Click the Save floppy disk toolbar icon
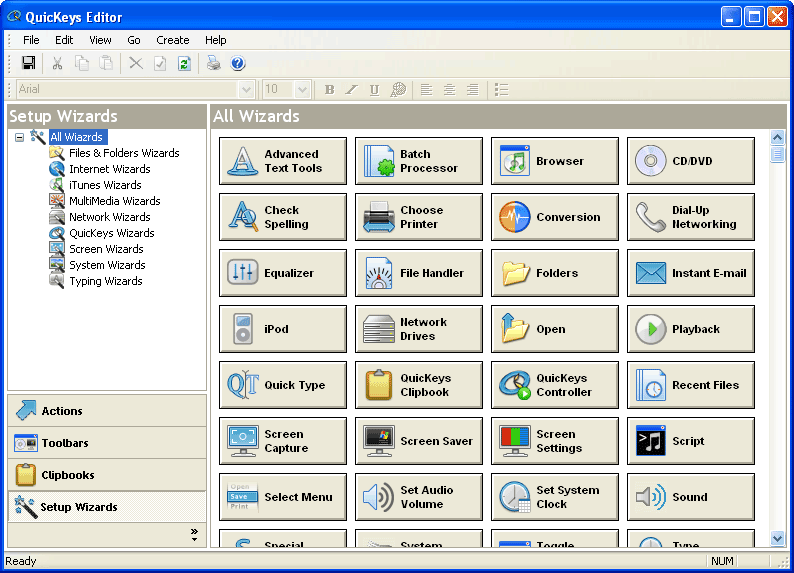 click(x=29, y=63)
